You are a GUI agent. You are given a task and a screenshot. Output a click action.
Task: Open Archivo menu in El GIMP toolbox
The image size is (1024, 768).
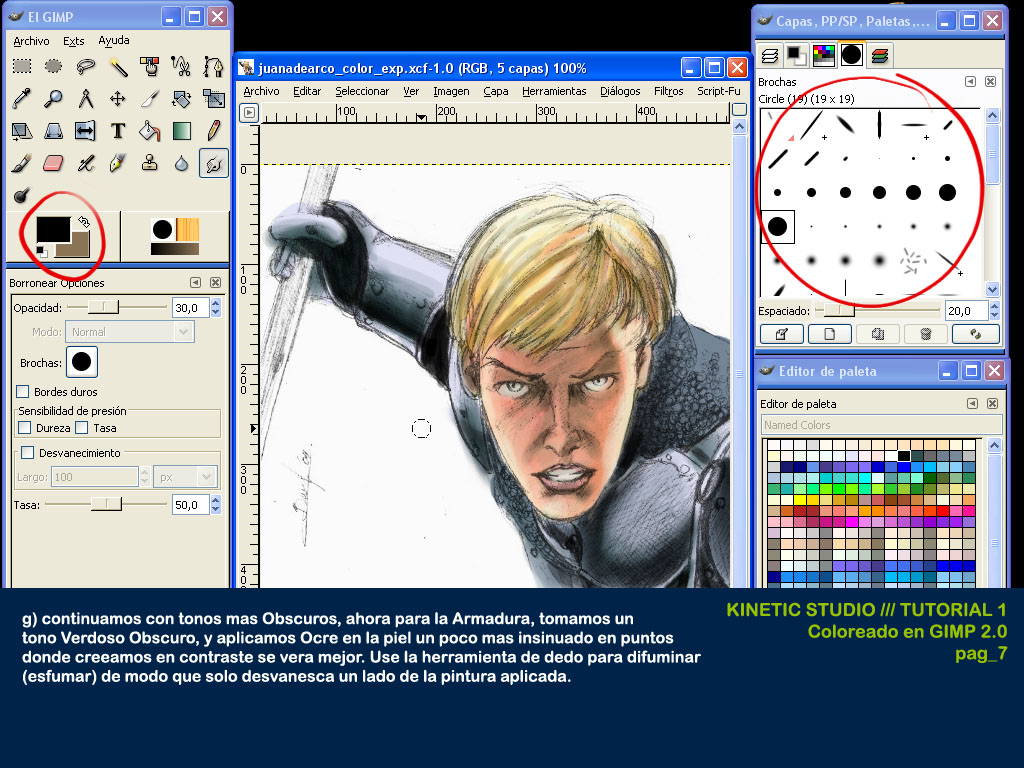[31, 40]
